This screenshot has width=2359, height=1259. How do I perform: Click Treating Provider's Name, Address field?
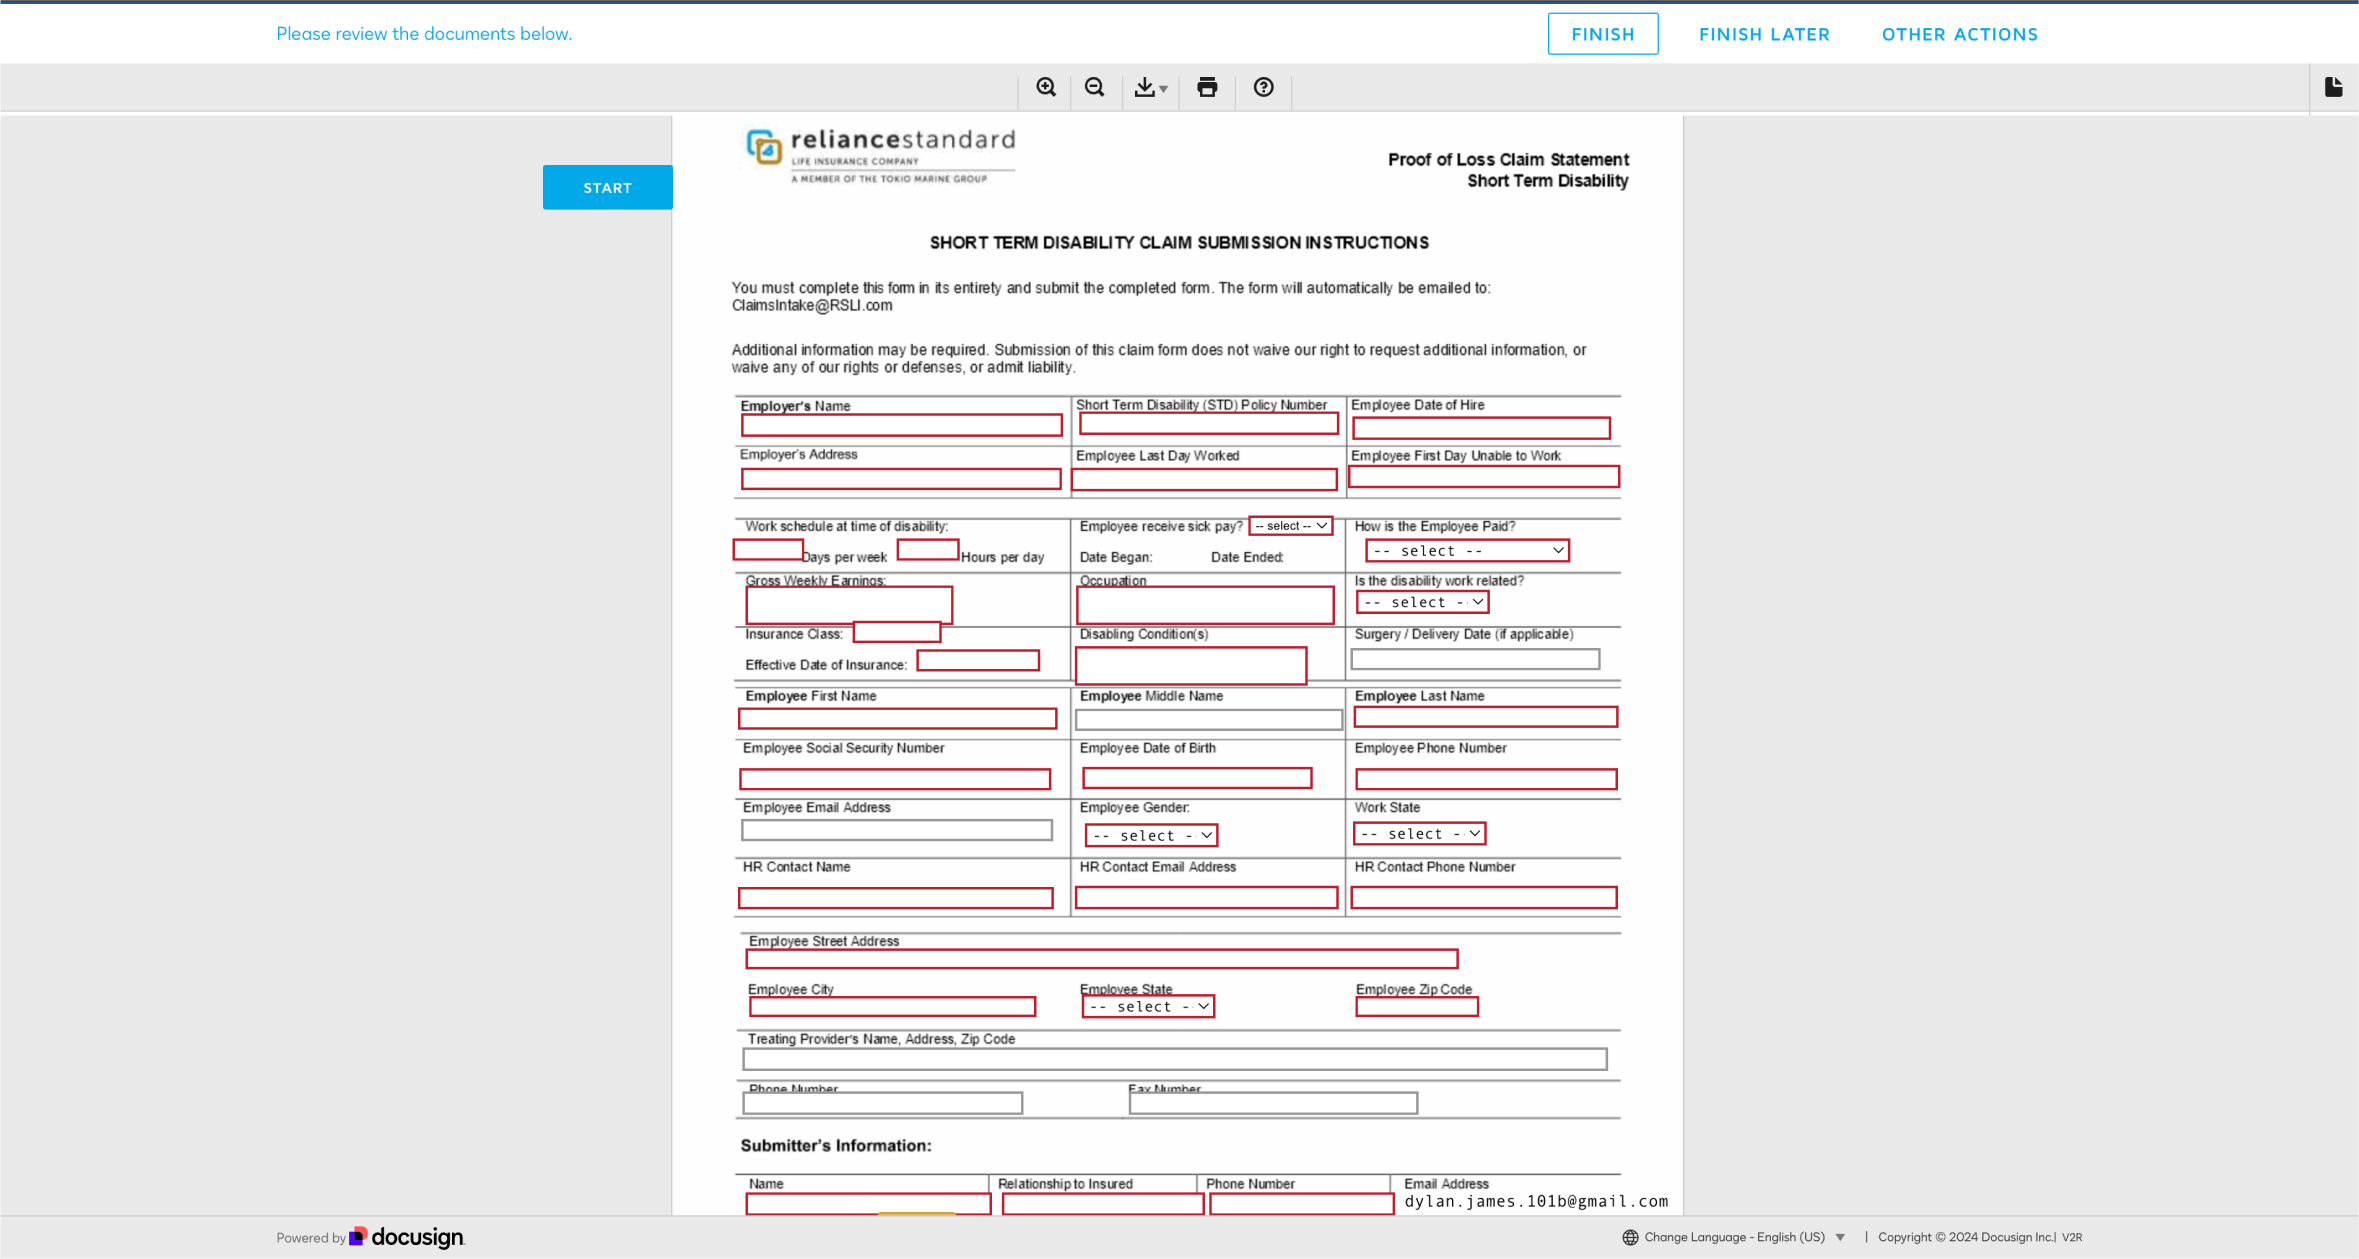[x=1175, y=1059]
